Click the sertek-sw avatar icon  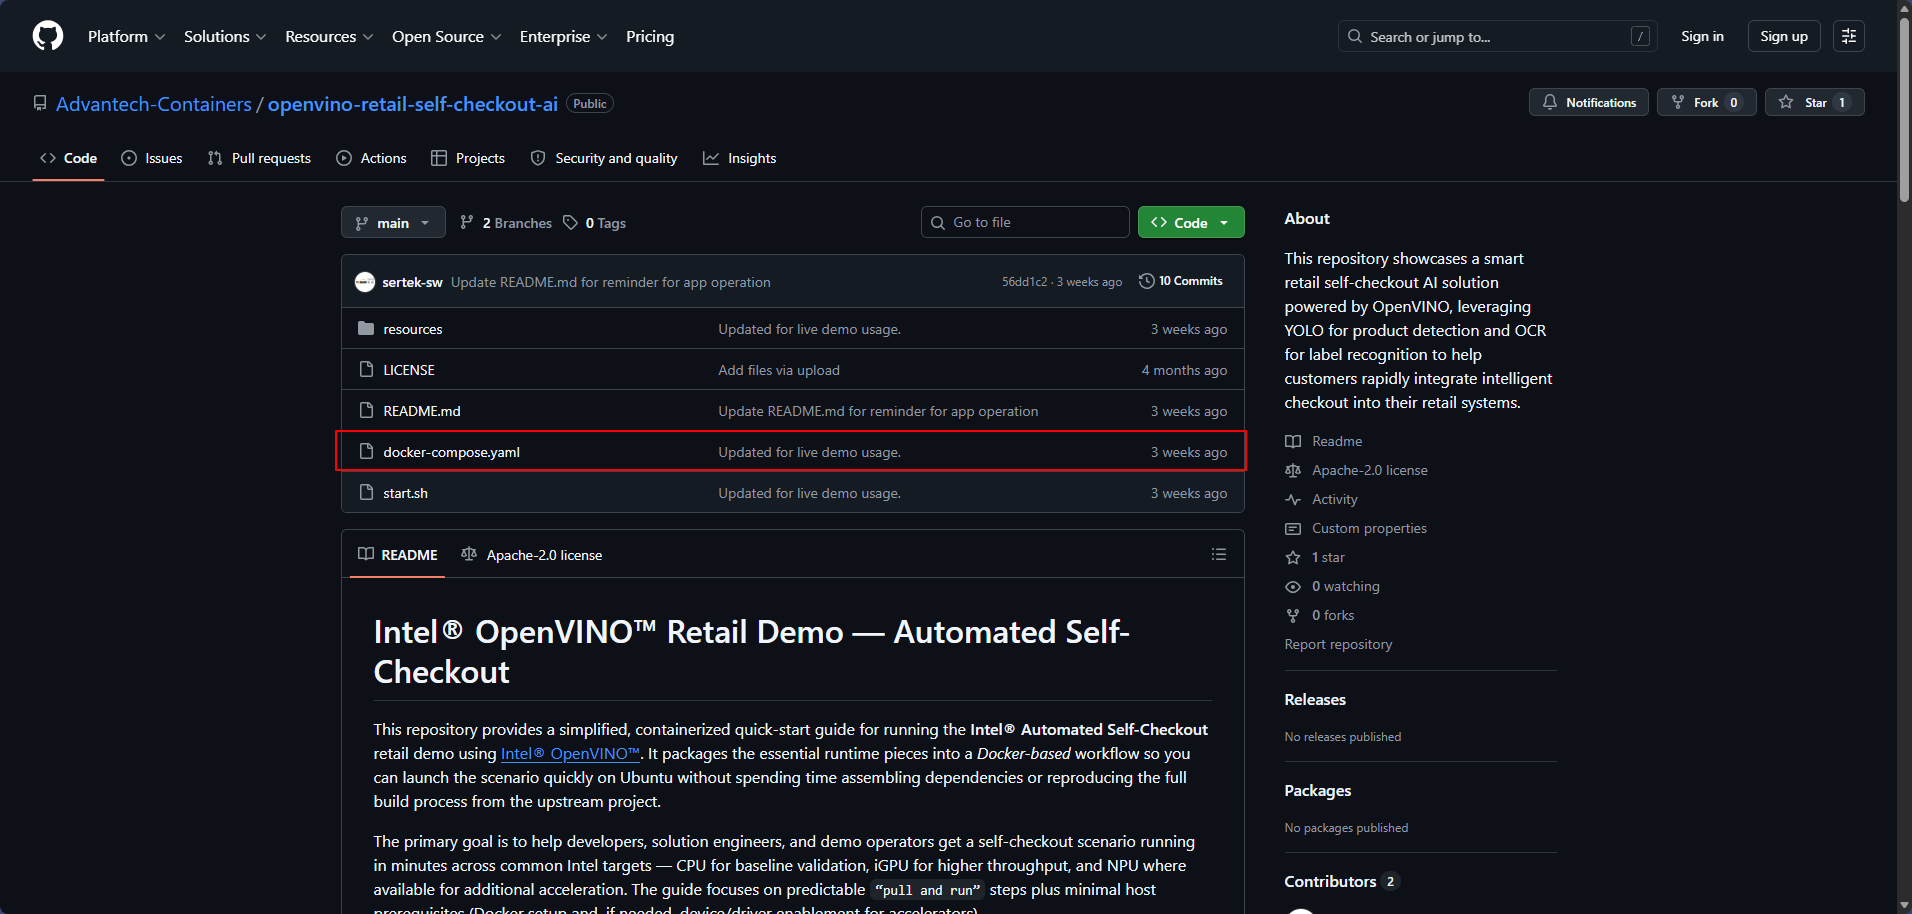[365, 282]
